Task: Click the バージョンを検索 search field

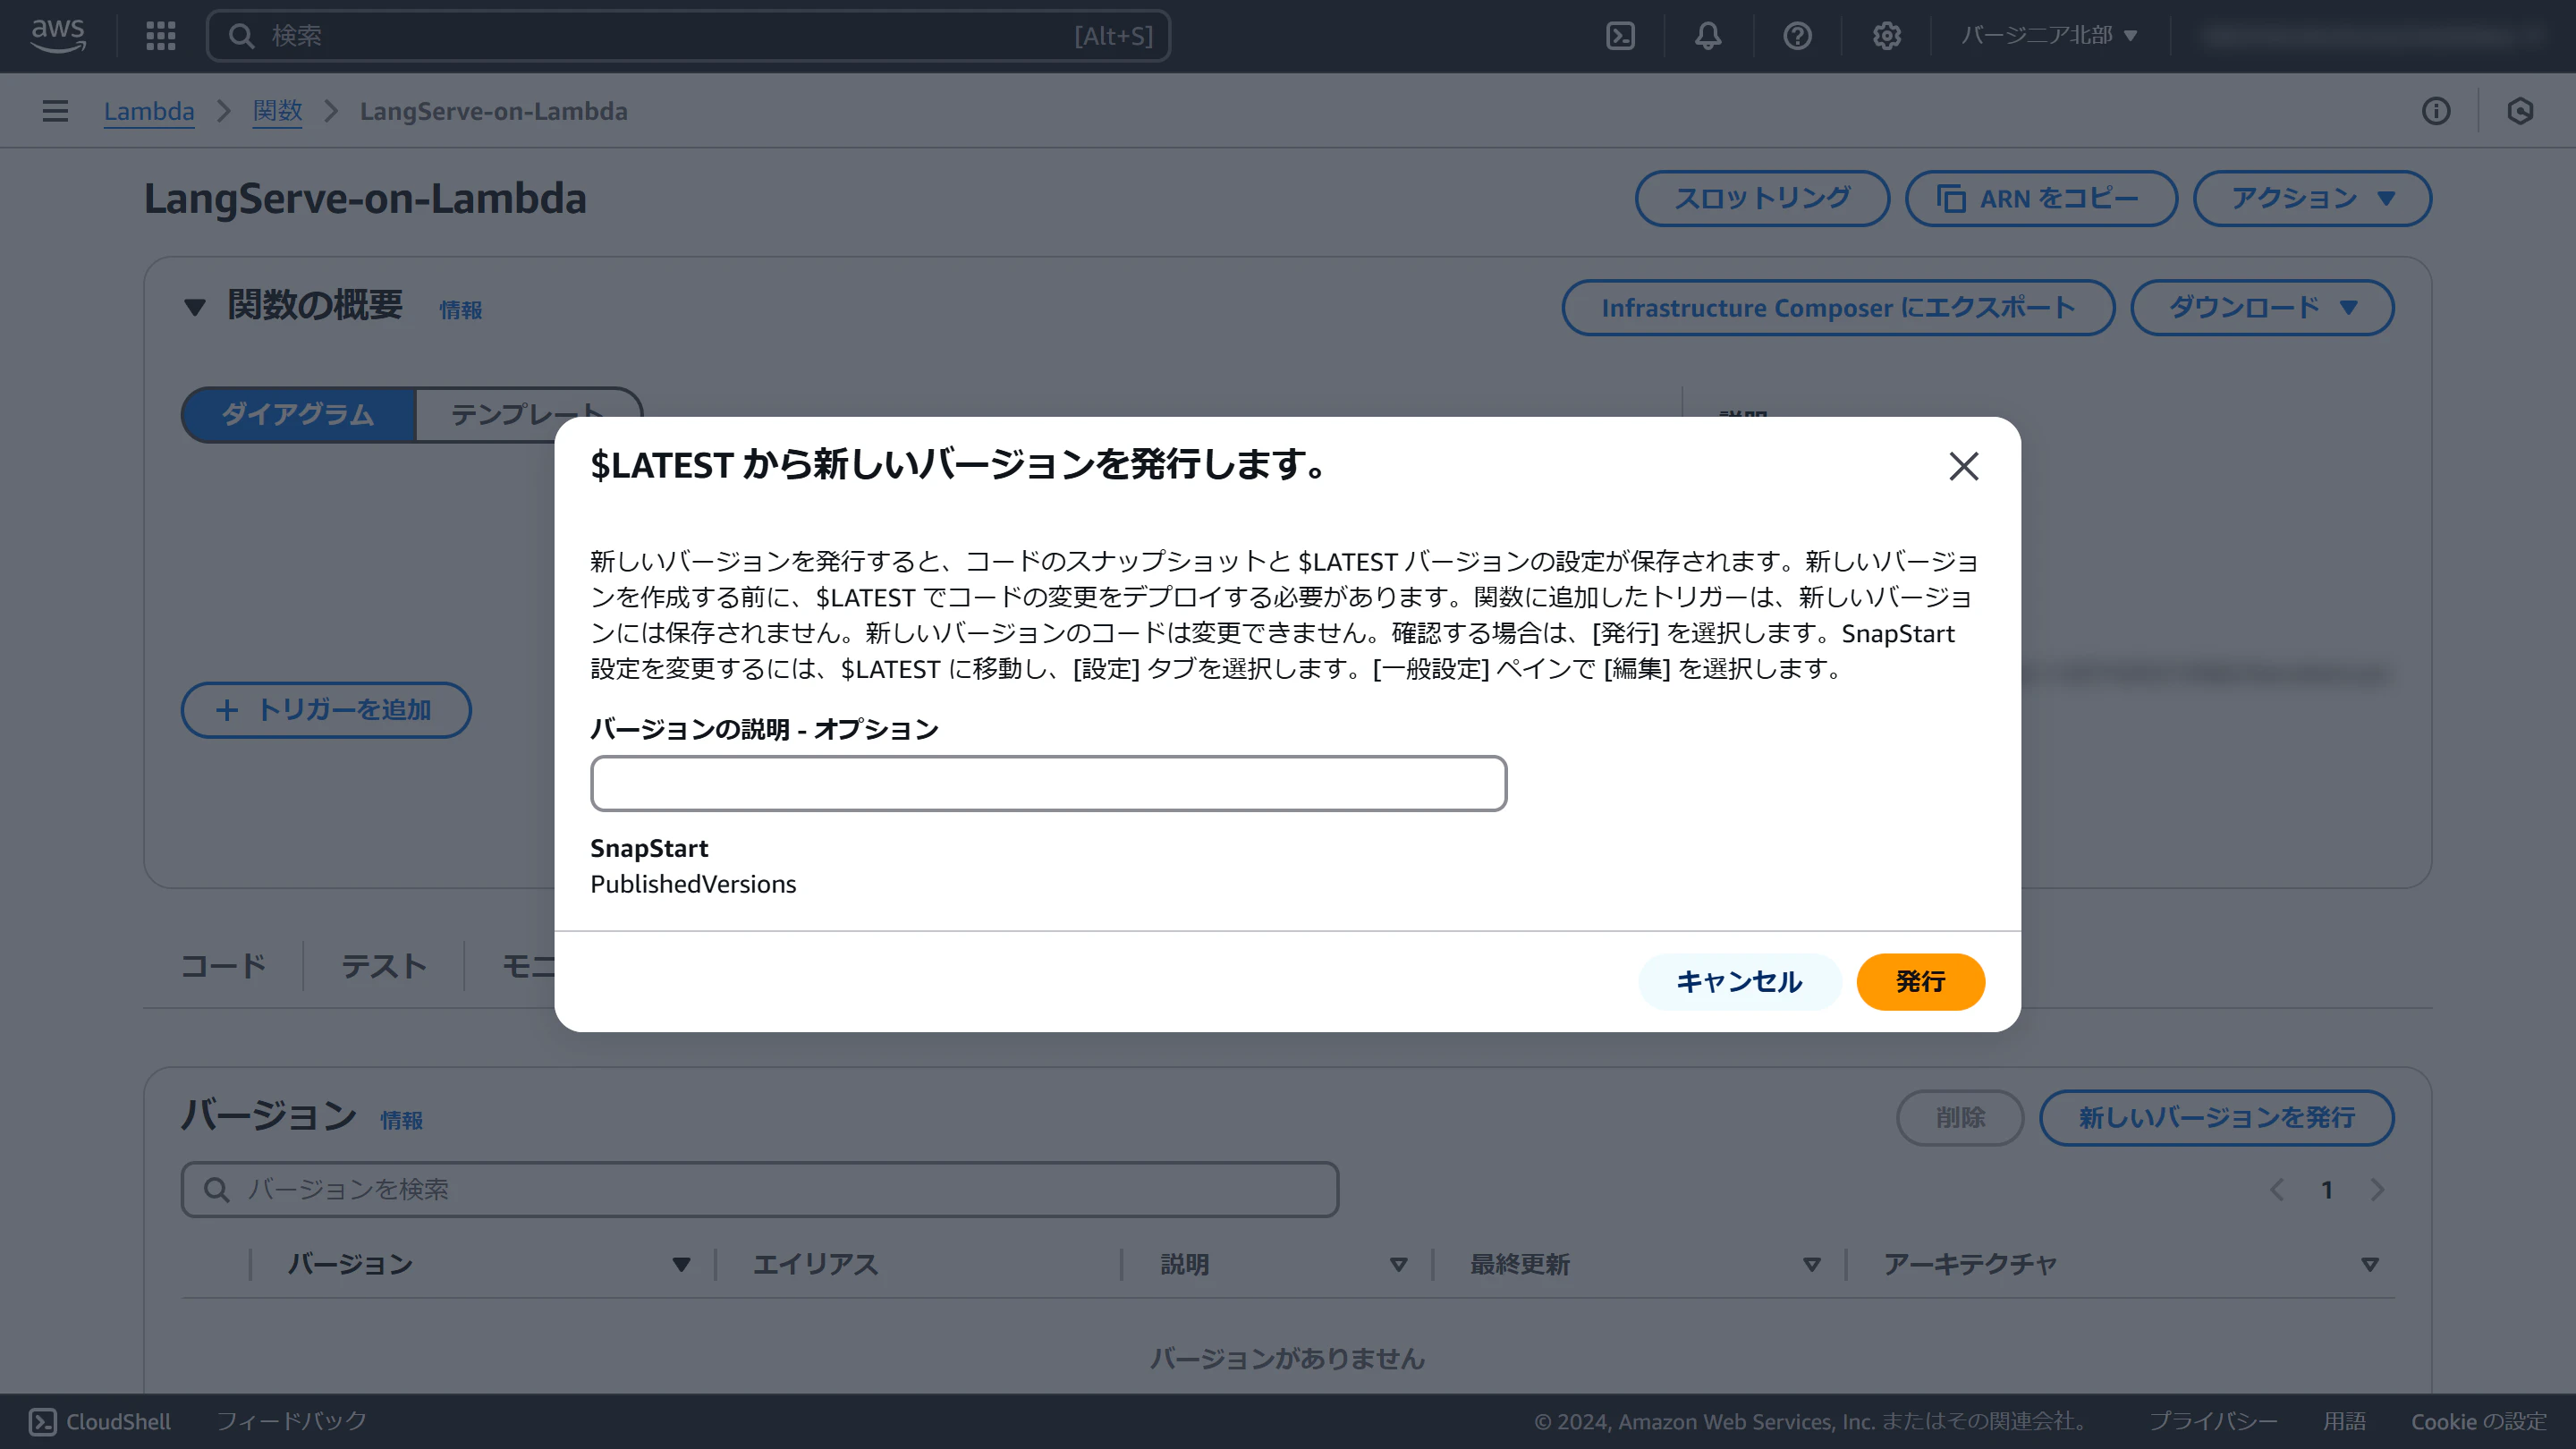Action: pos(760,1189)
